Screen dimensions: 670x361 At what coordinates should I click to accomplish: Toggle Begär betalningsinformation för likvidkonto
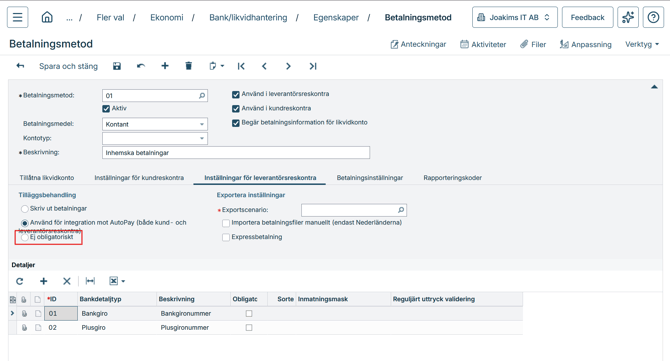point(235,123)
